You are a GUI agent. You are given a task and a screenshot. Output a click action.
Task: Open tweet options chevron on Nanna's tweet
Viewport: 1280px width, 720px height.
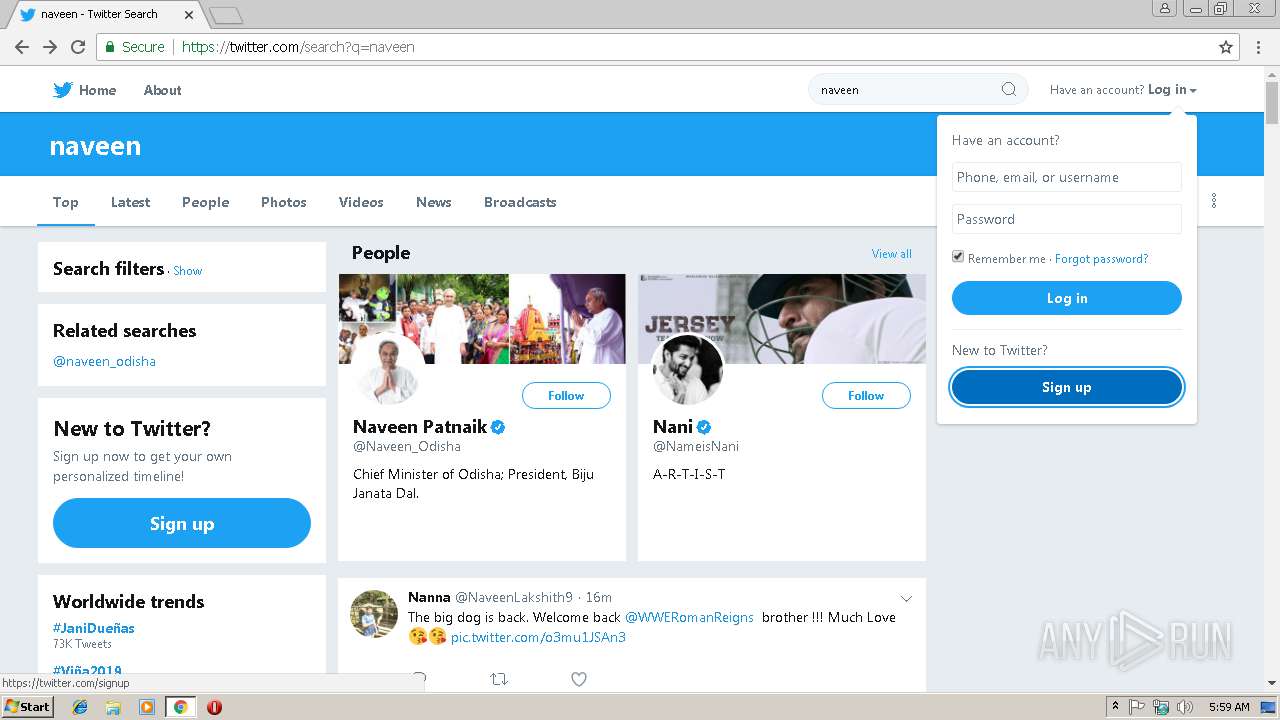click(906, 599)
